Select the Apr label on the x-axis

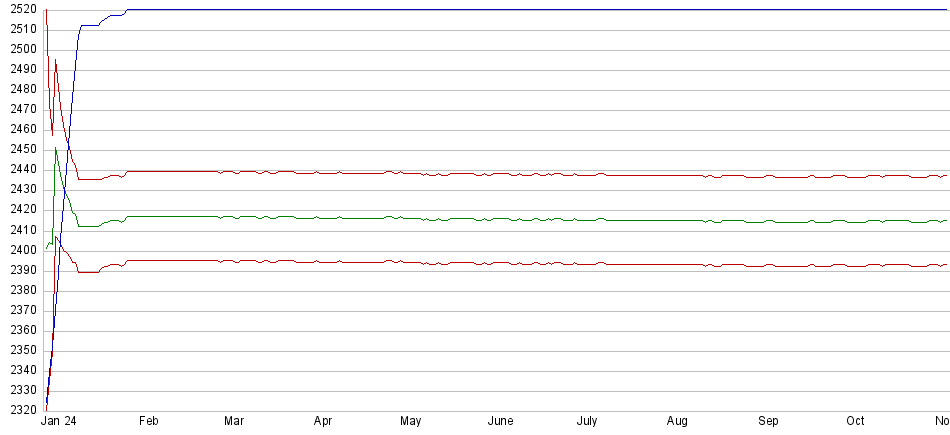[x=323, y=422]
